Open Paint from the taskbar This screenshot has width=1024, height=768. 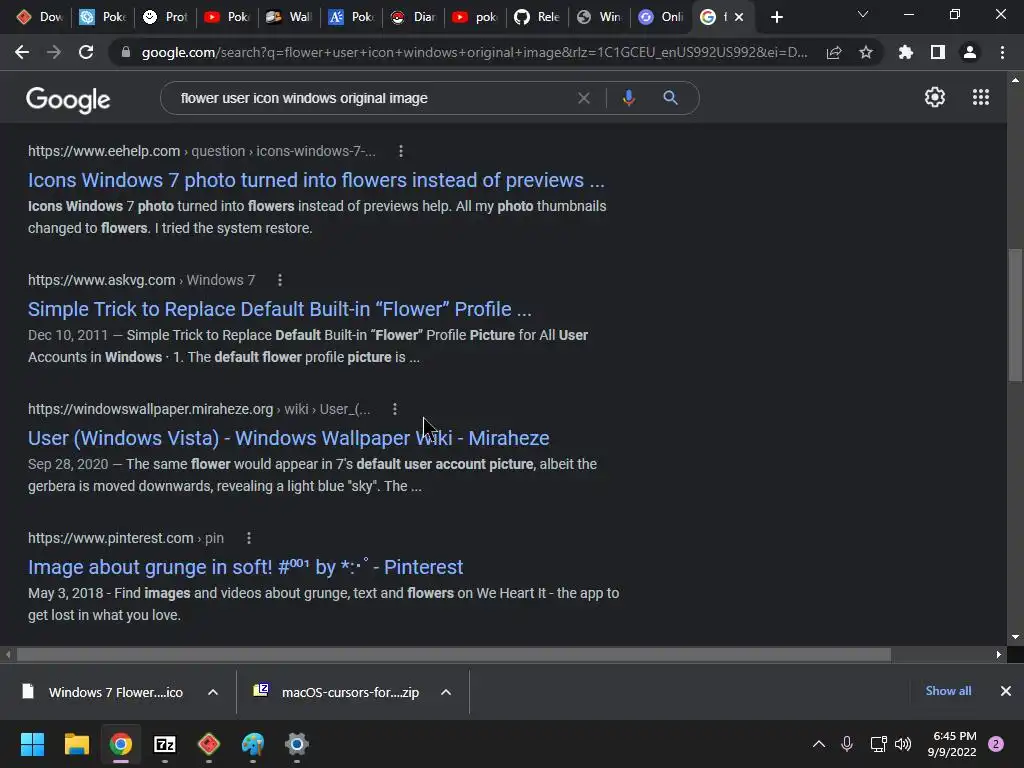coord(253,744)
